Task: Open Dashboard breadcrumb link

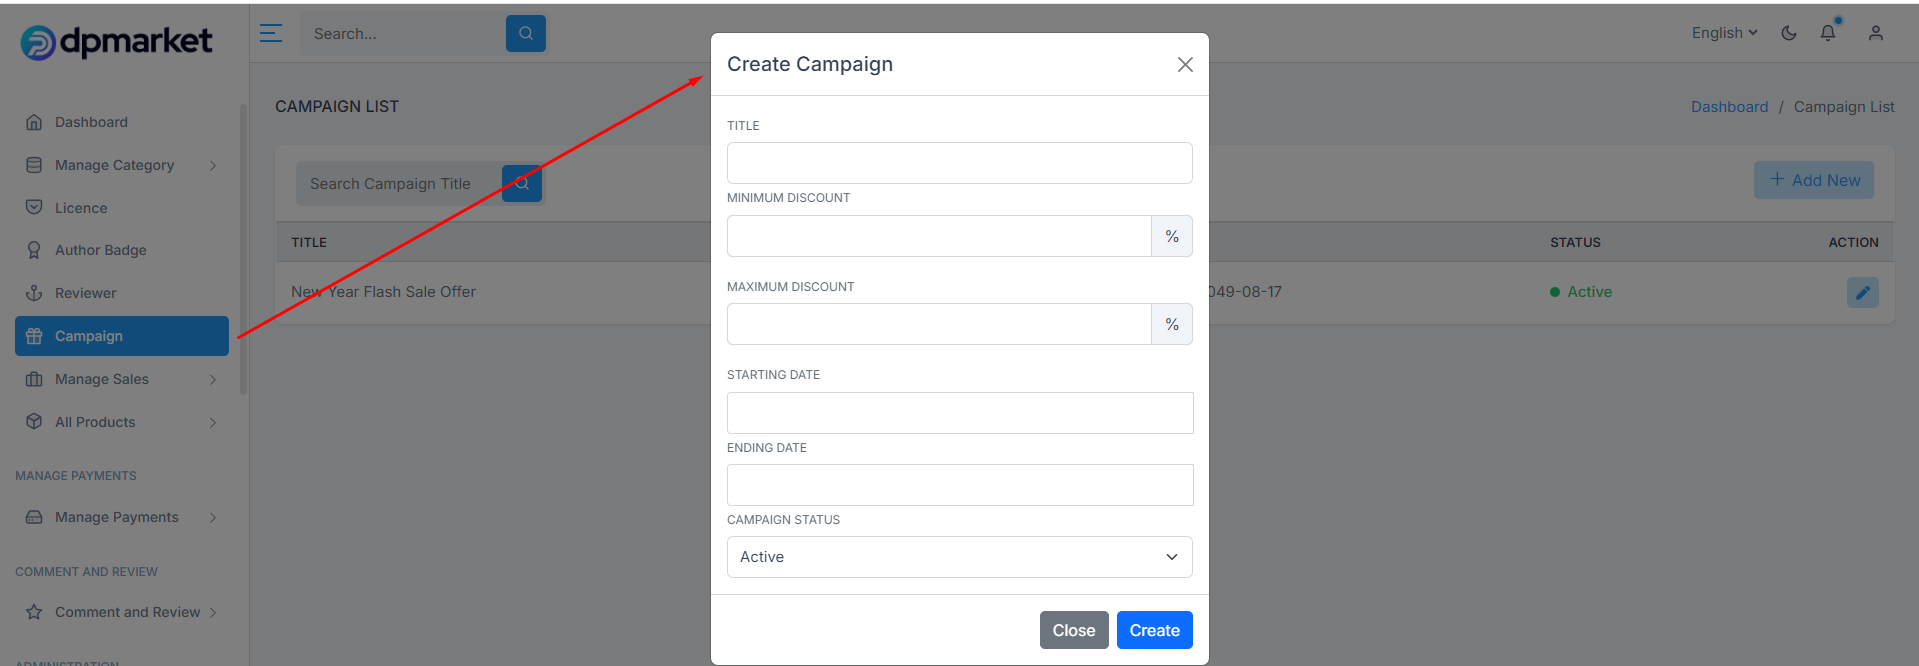Action: point(1729,107)
